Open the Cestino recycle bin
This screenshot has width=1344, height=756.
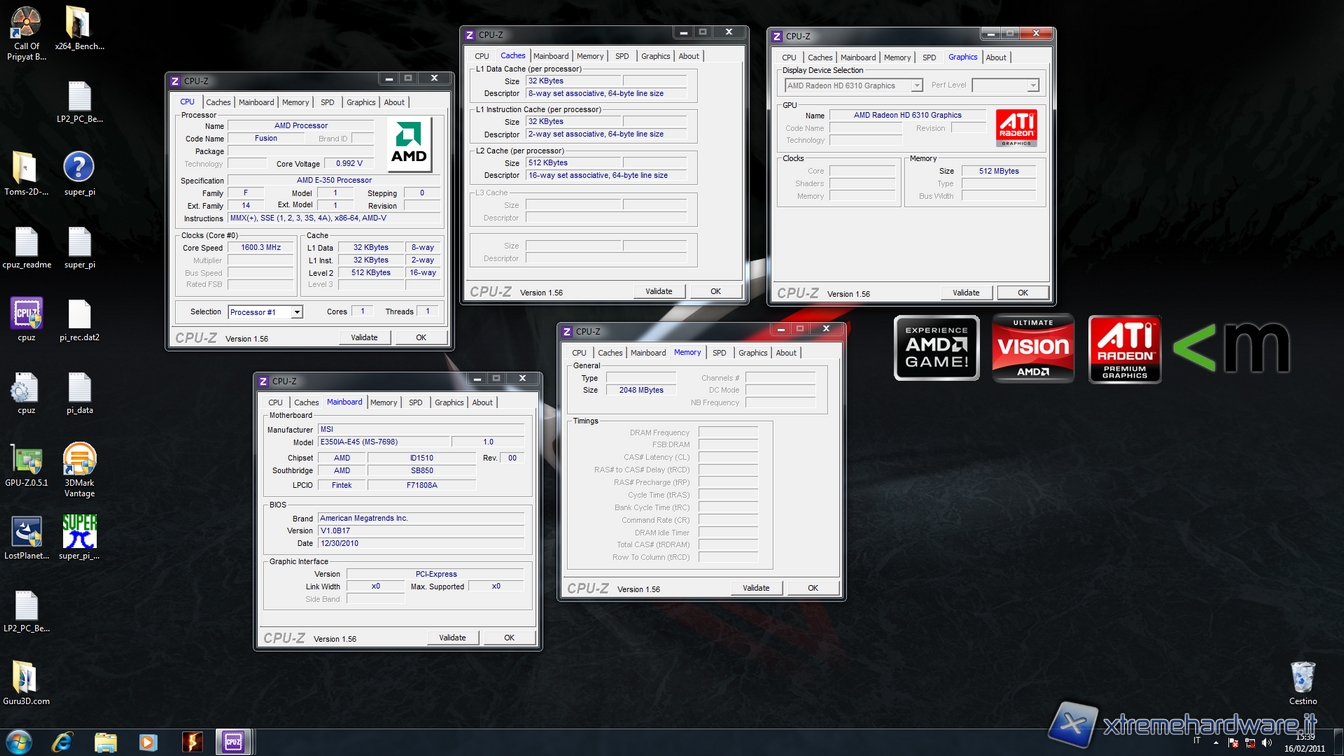pyautogui.click(x=1303, y=678)
